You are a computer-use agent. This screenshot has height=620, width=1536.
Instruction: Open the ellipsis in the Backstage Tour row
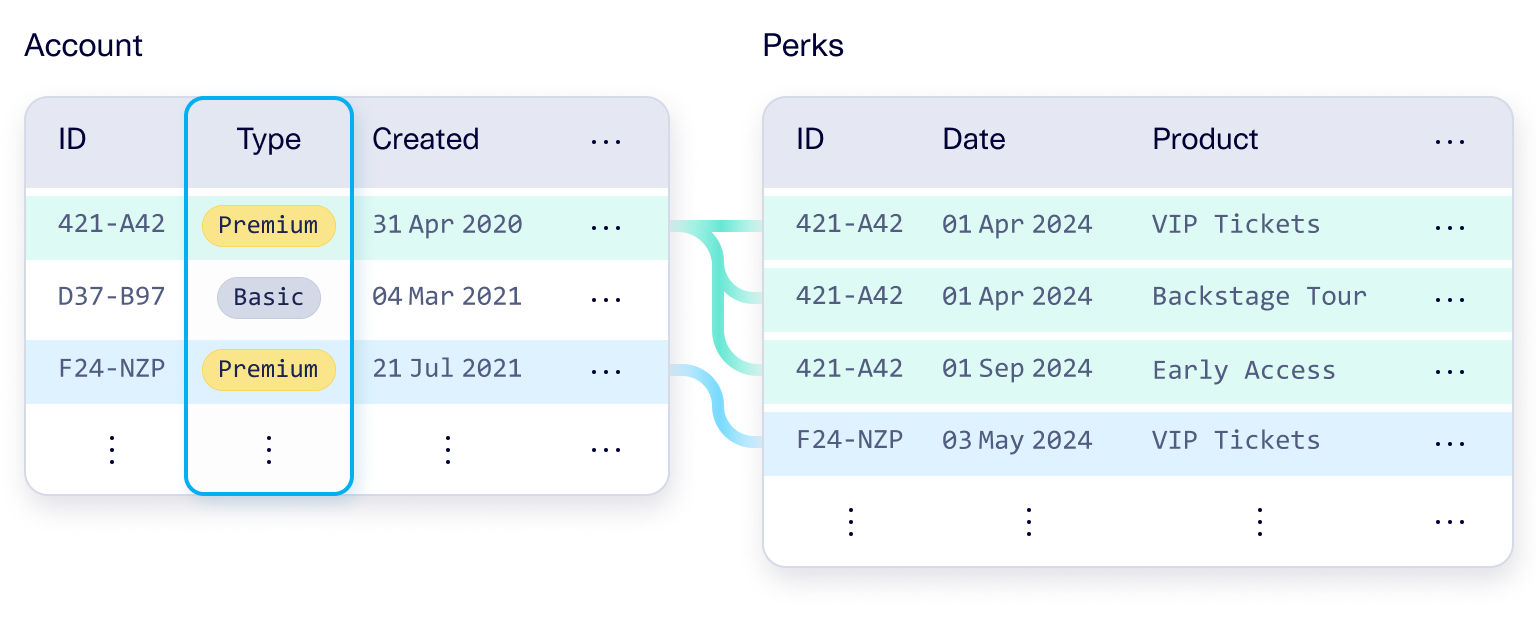[1449, 299]
